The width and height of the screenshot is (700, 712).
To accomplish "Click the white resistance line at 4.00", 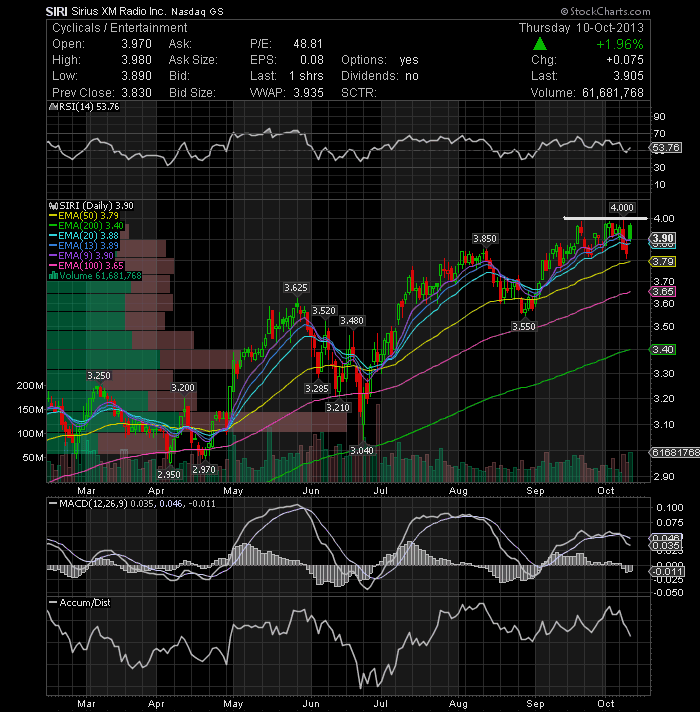I will tap(605, 218).
